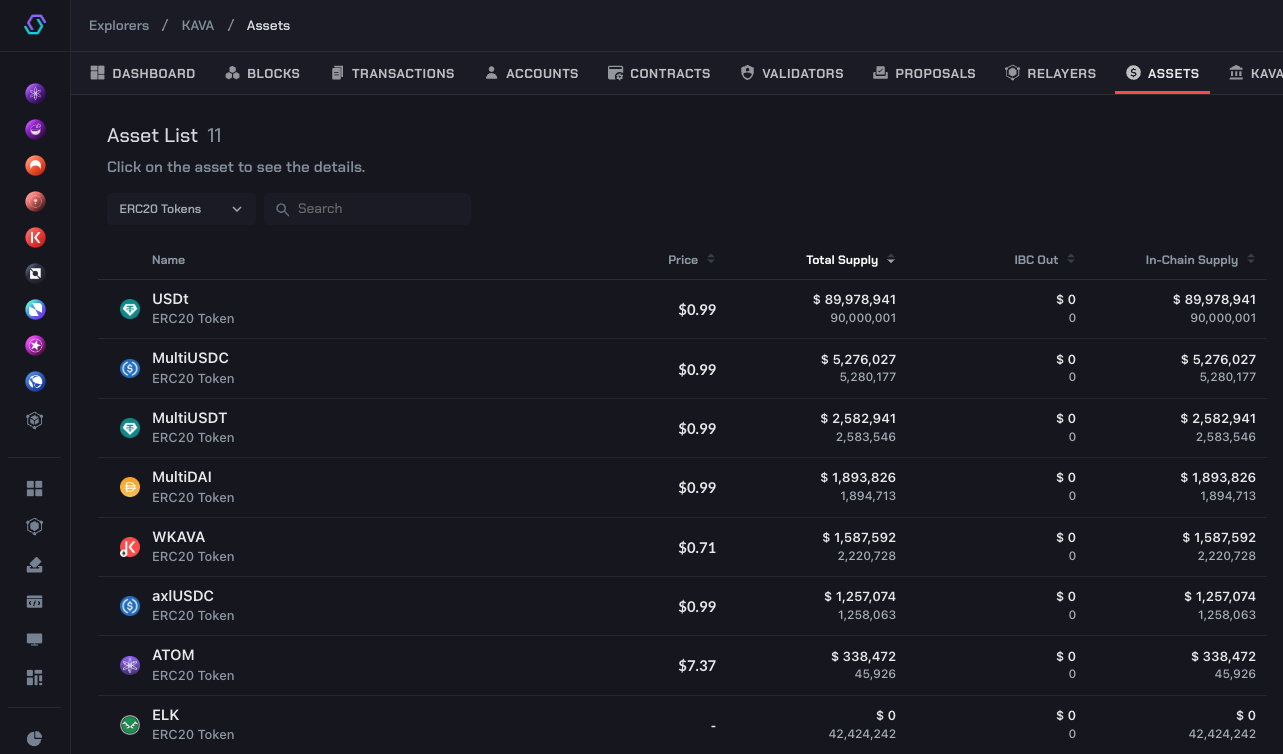Open the hexagon node icon in sidebar
The height and width of the screenshot is (754, 1283).
(x=35, y=526)
